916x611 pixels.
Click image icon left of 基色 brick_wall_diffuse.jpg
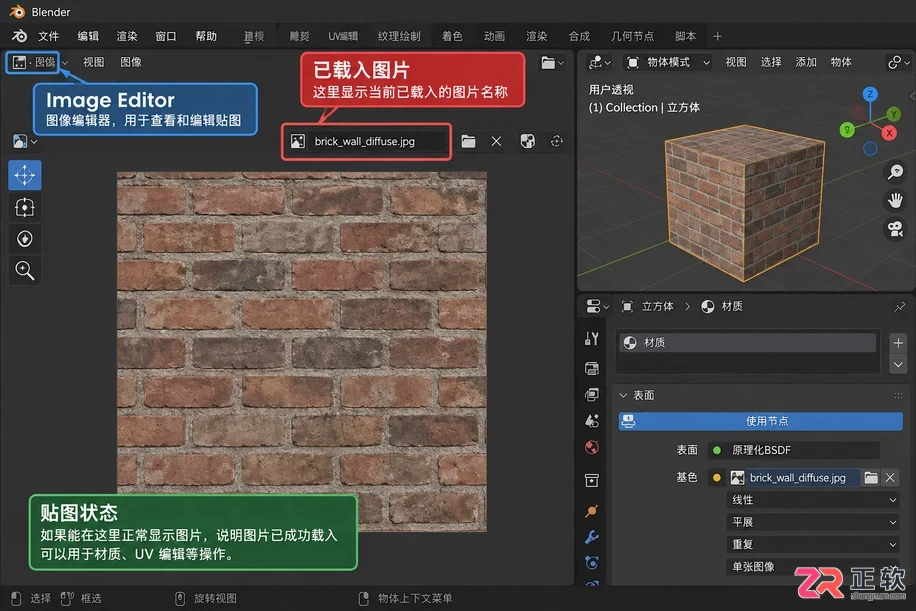[x=737, y=478]
